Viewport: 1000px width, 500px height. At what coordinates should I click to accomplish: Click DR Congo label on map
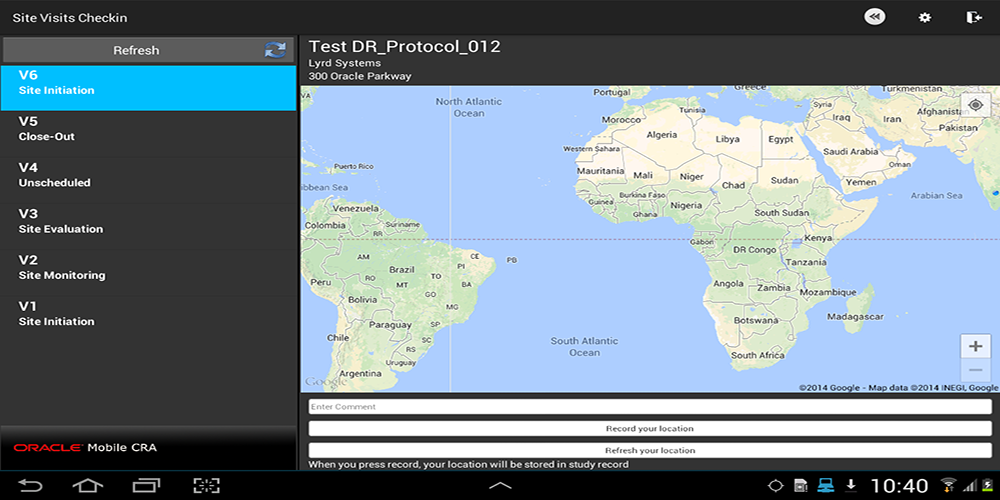point(754,250)
